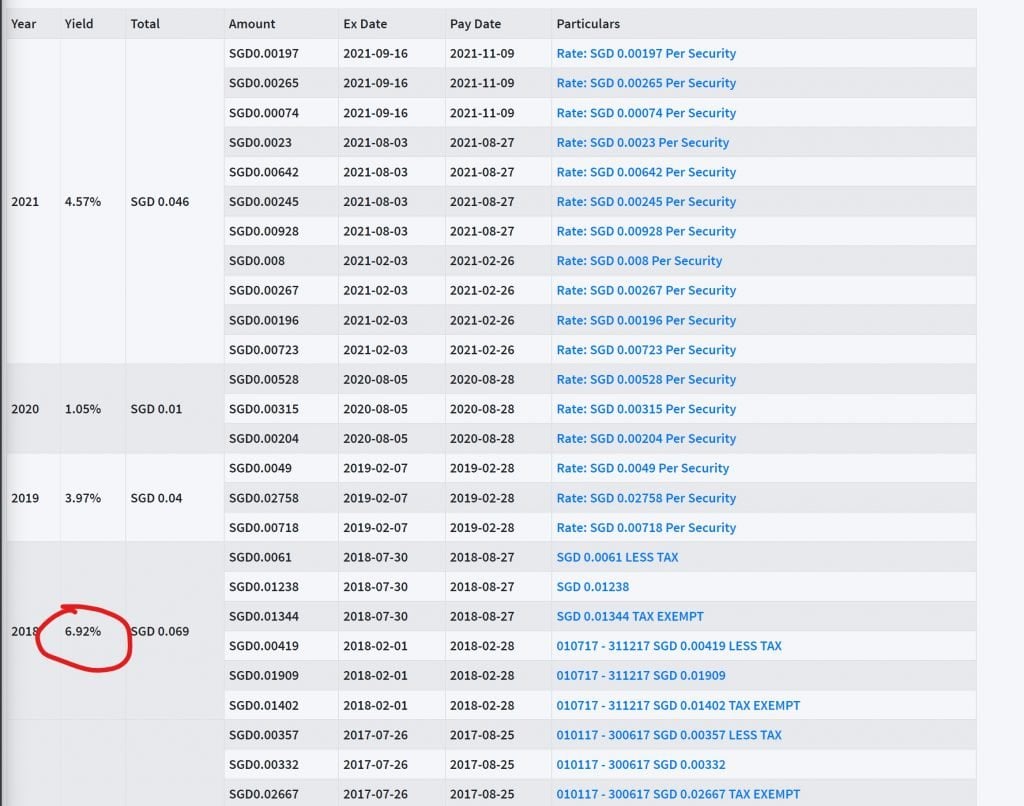The width and height of the screenshot is (1024, 806).
Task: Open "010117 - 300617 SGD 0.02667 TAX EXEMPT" link
Action: 678,794
